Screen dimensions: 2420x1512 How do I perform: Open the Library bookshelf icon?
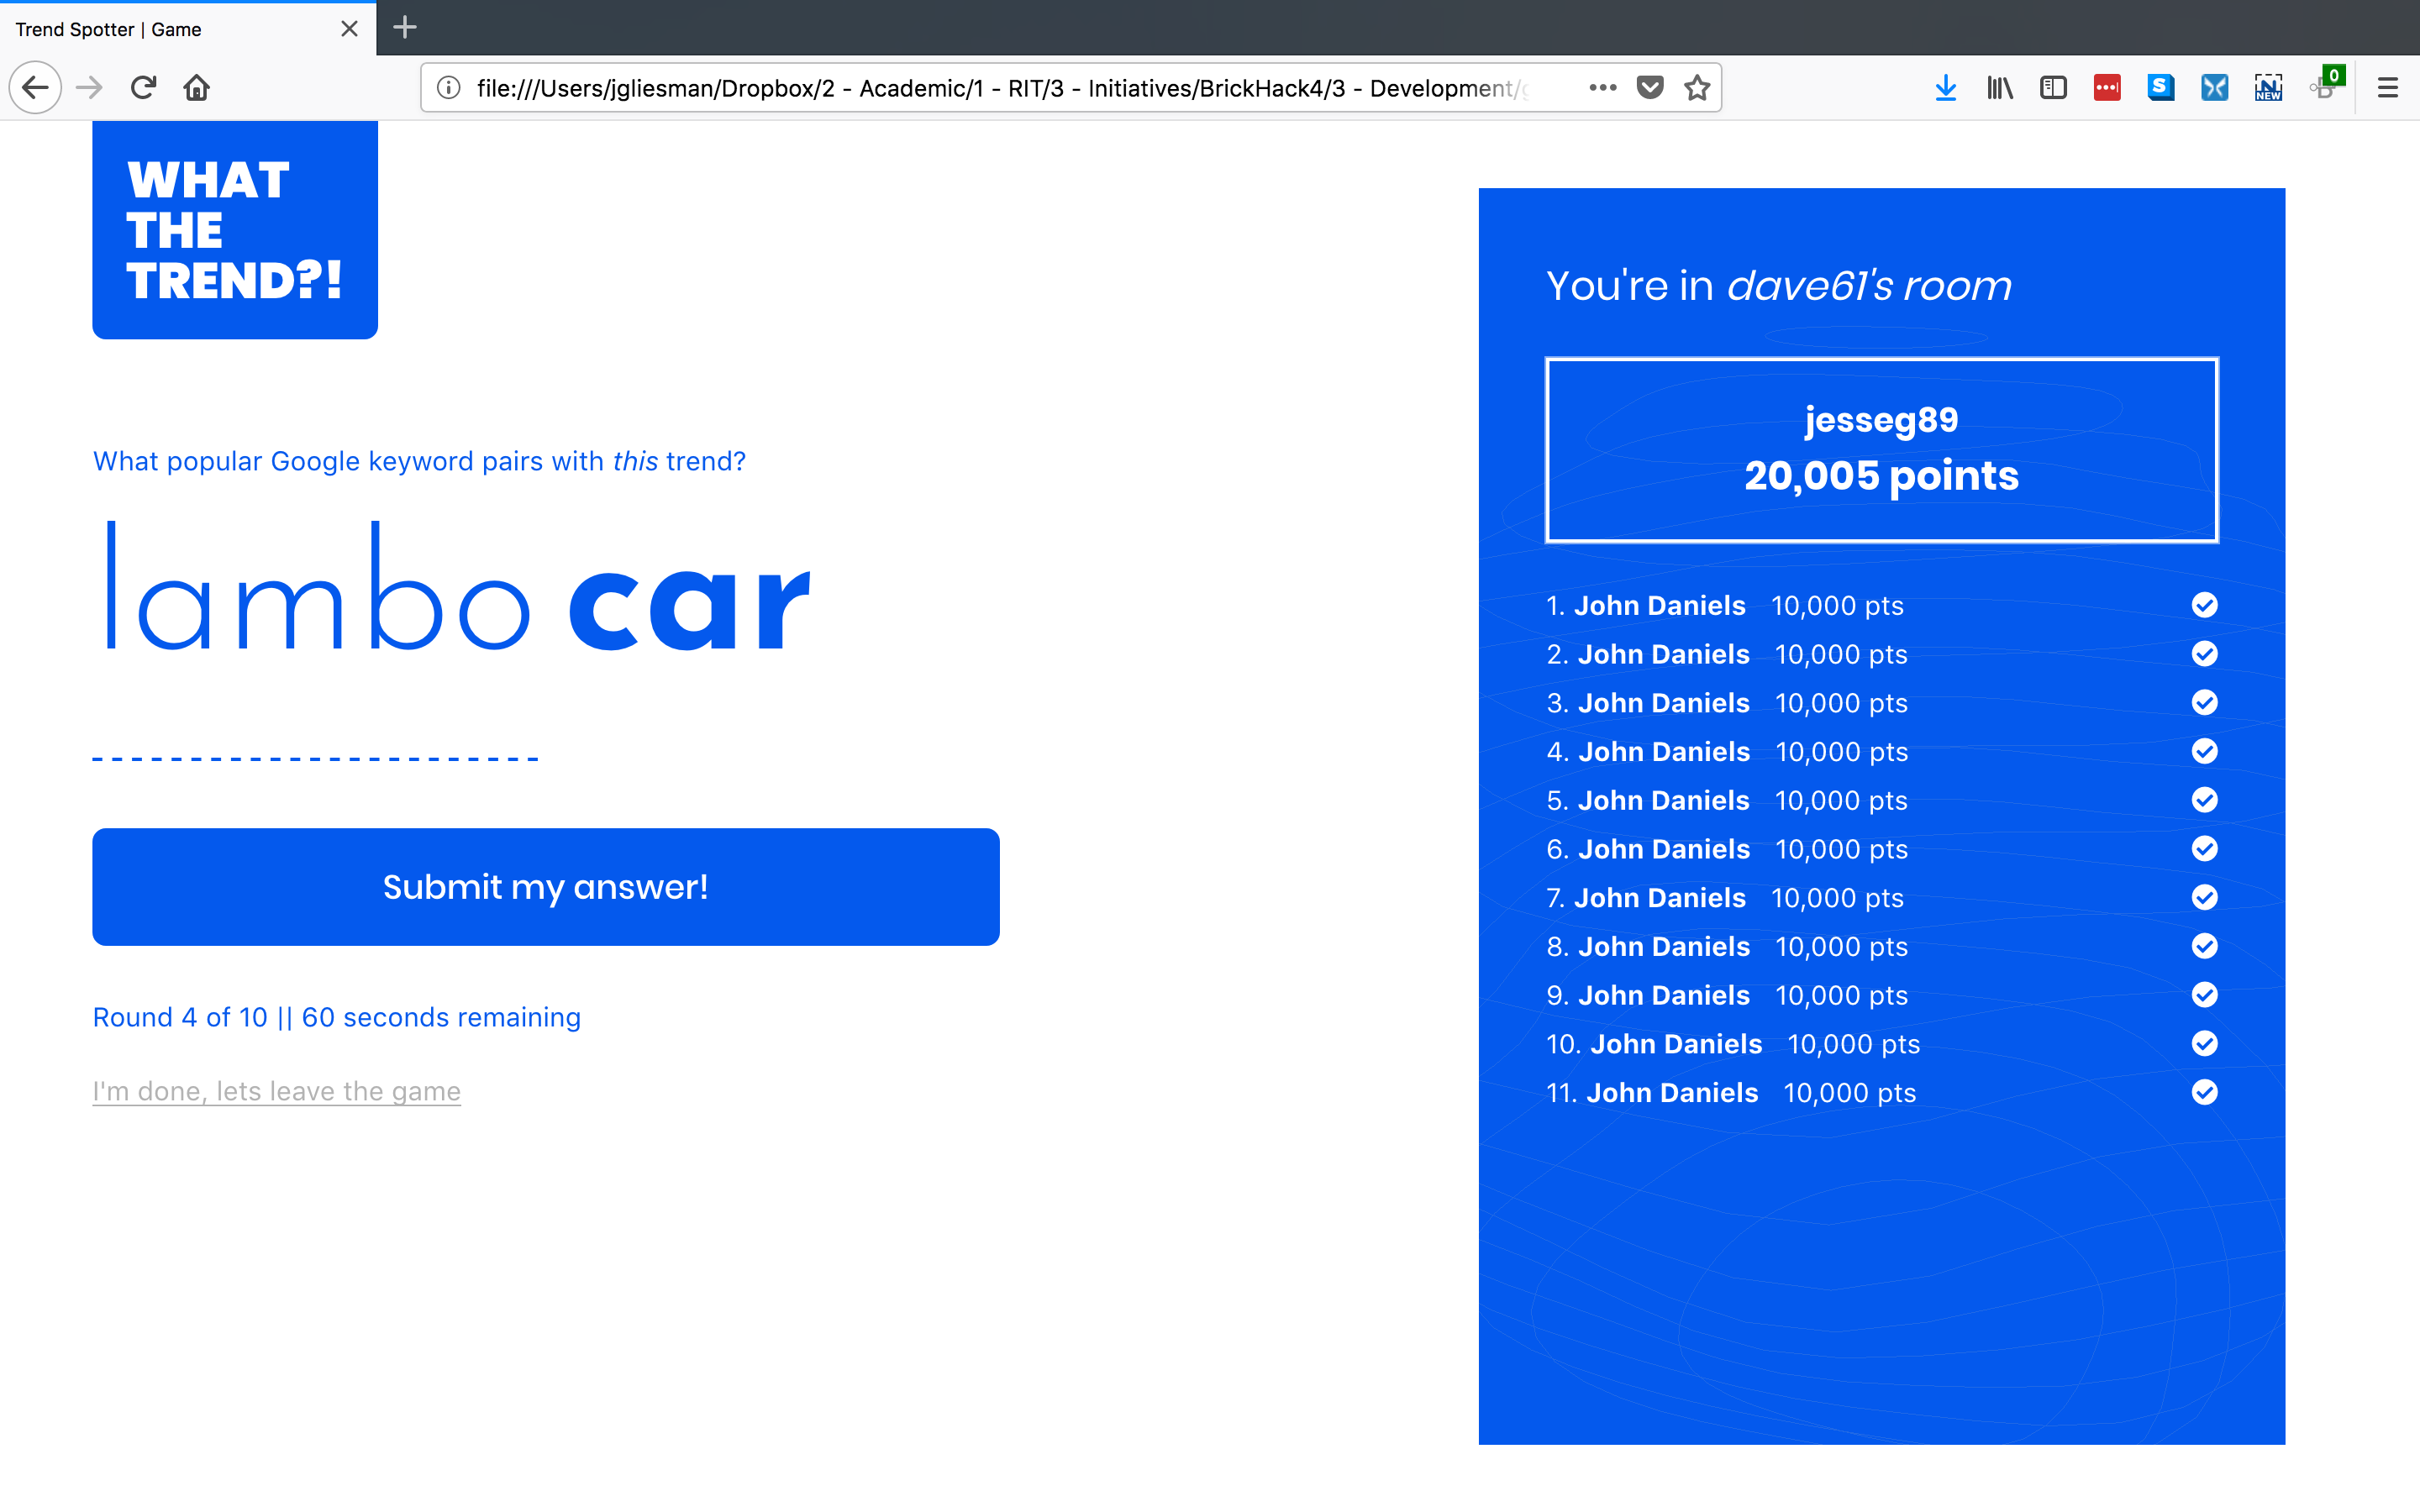pos(1999,88)
